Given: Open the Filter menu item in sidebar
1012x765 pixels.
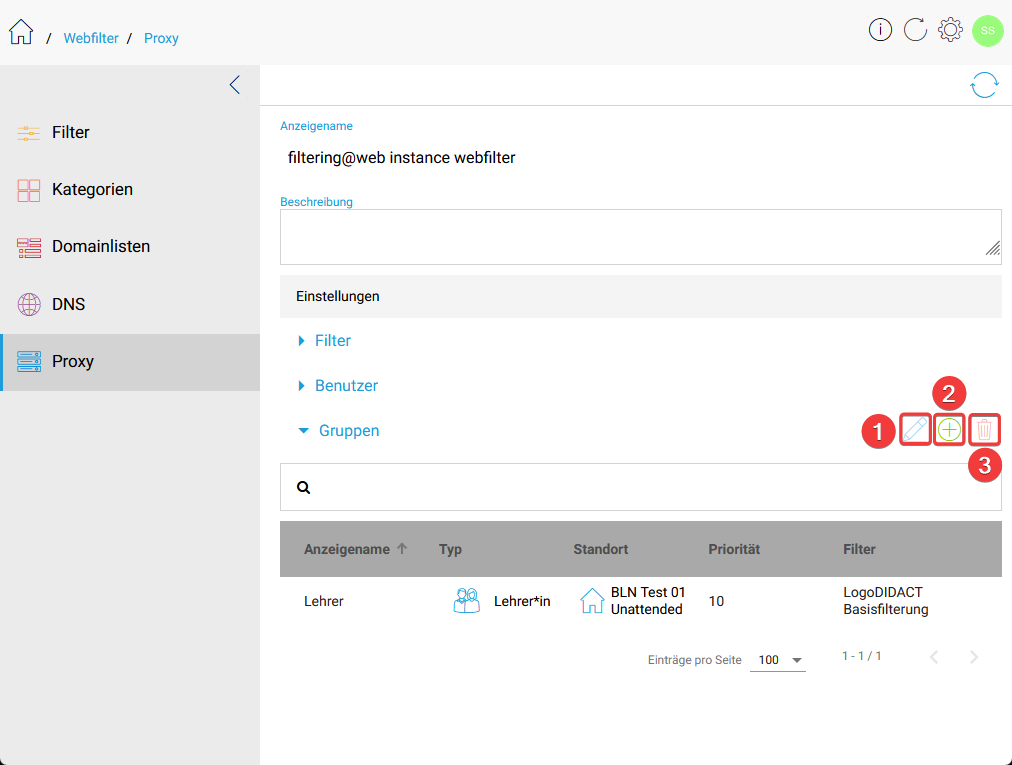Looking at the screenshot, I should click(x=130, y=132).
